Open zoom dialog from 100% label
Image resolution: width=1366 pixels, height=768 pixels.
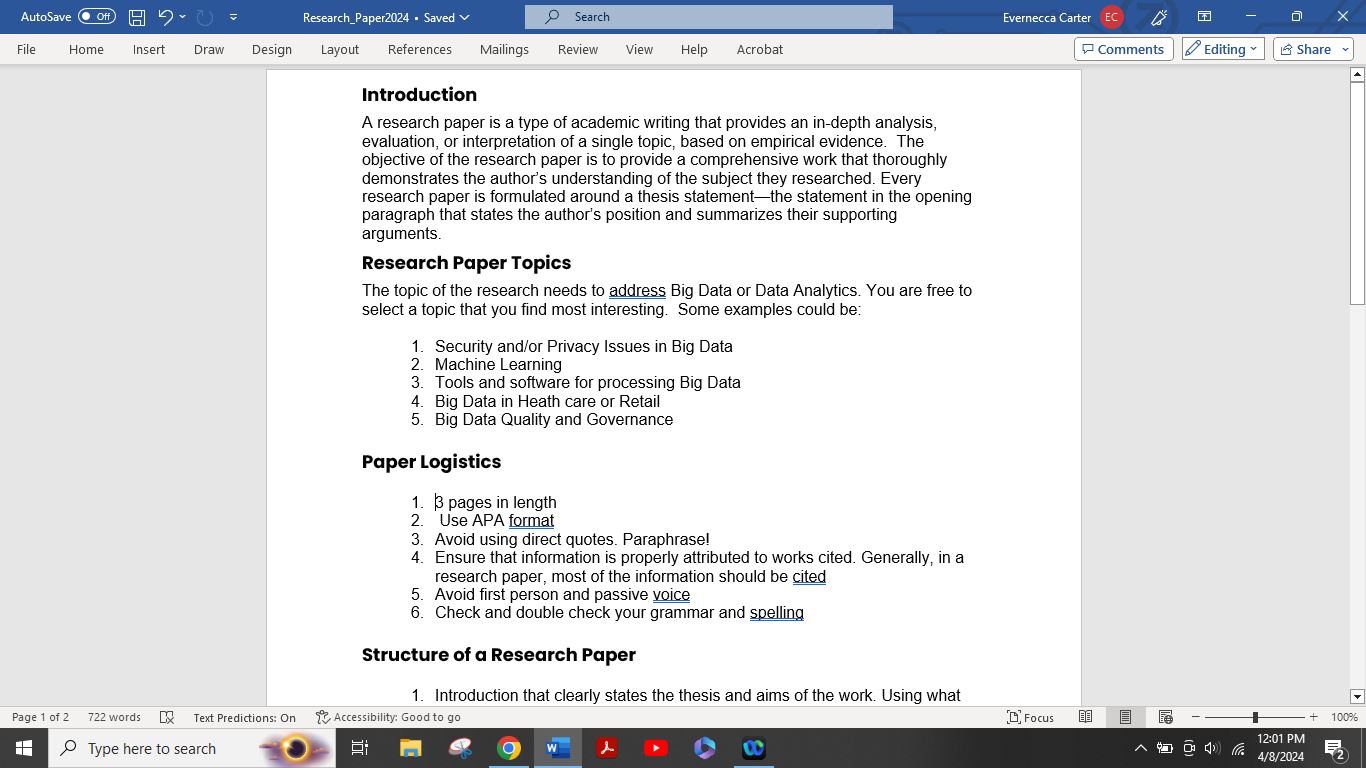pyautogui.click(x=1344, y=717)
